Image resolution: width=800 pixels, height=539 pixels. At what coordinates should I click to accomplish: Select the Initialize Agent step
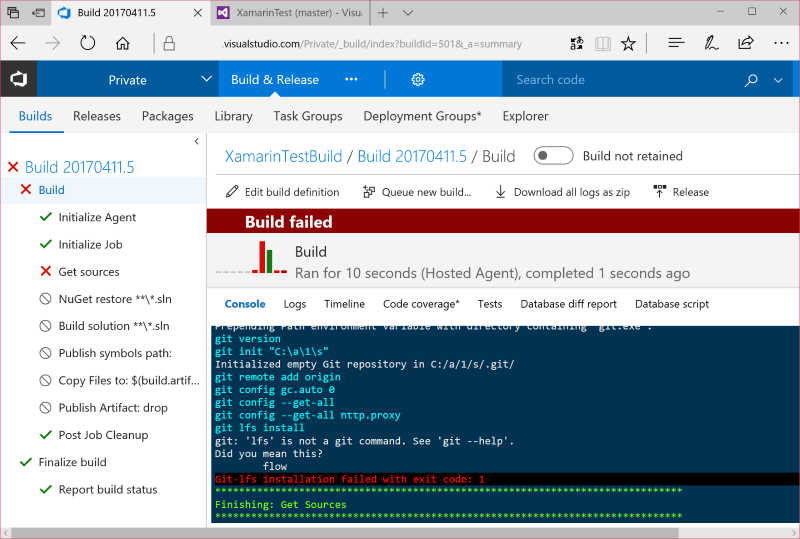click(x=97, y=217)
